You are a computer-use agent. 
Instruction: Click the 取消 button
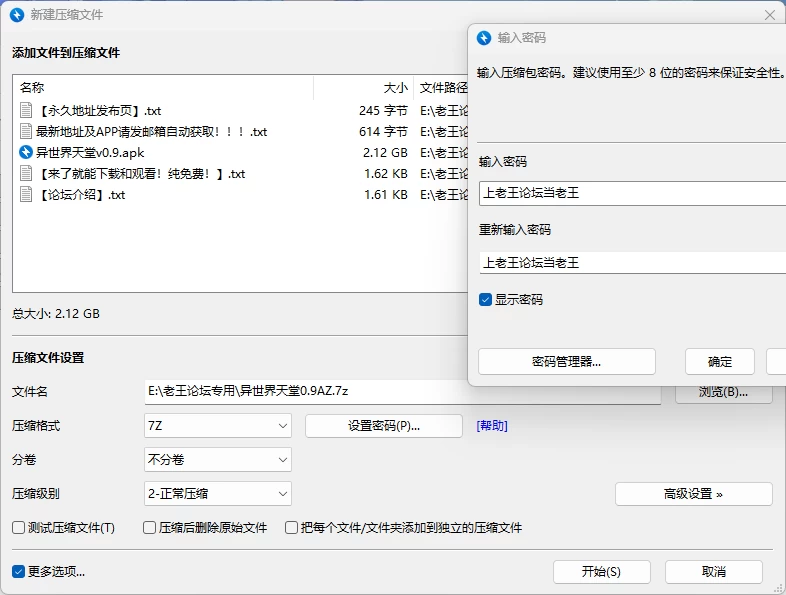[714, 572]
